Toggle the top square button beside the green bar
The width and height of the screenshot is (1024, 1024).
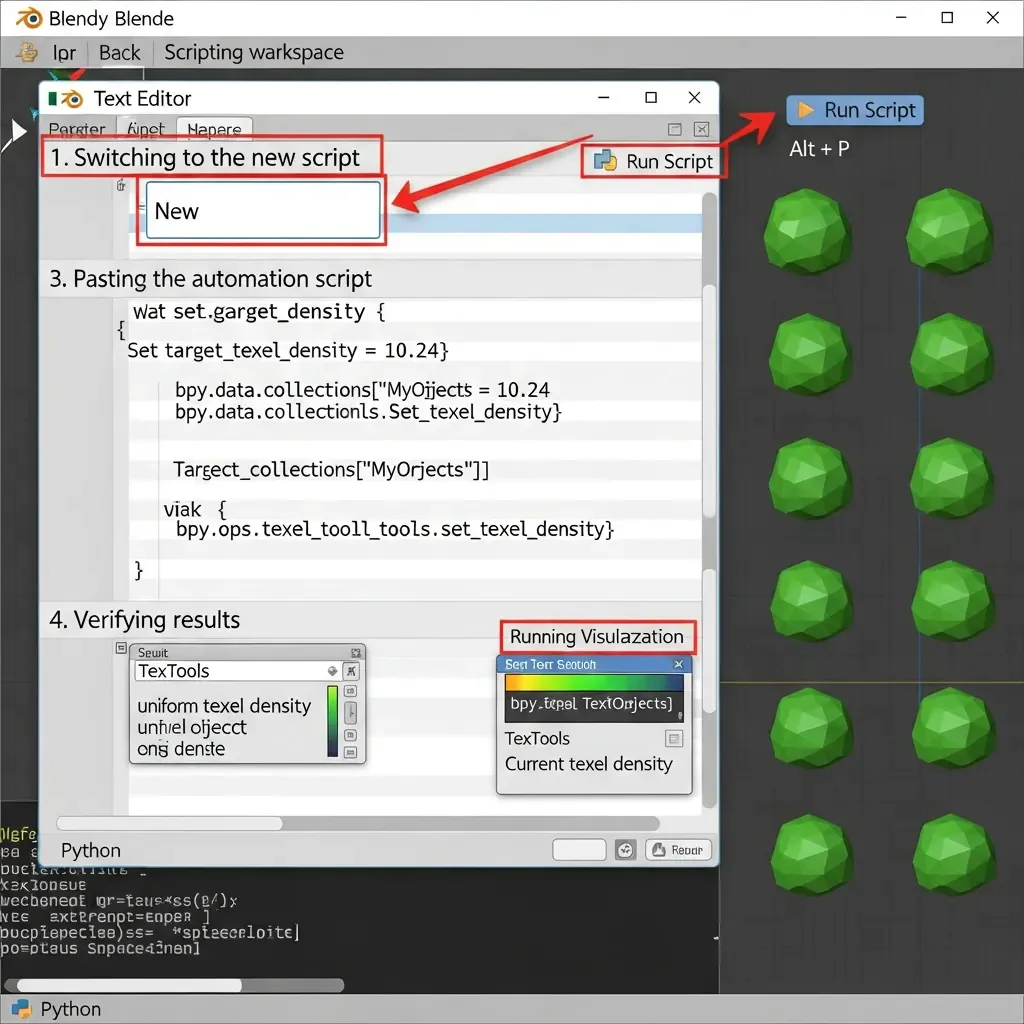[x=351, y=691]
